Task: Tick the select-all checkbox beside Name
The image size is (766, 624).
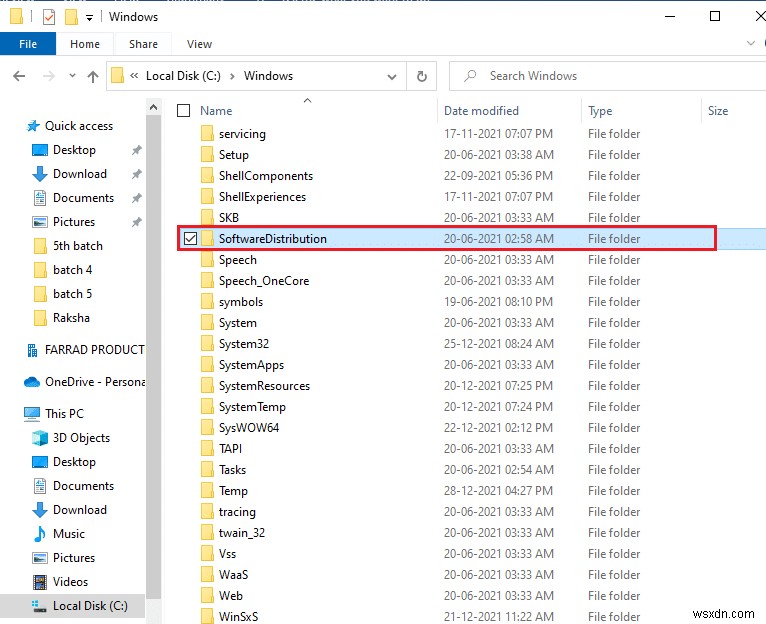Action: [x=183, y=111]
